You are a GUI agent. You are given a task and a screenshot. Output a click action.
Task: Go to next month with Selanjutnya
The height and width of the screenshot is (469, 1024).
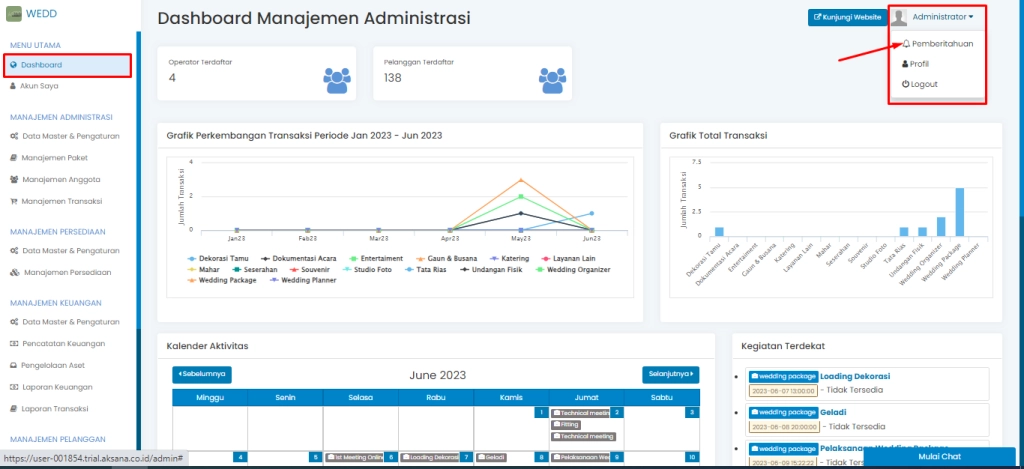click(x=670, y=374)
